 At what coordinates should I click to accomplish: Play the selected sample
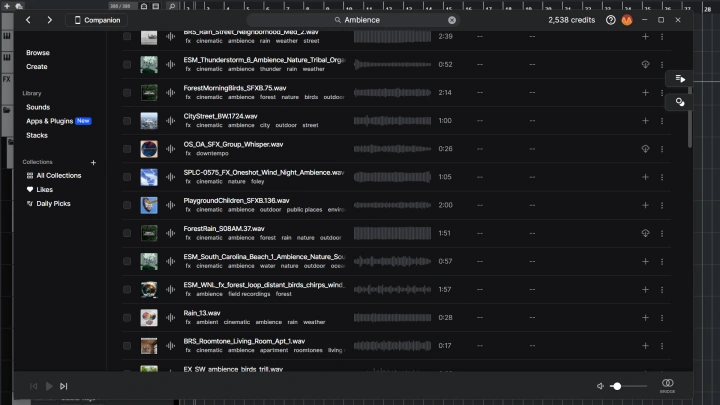(49, 386)
